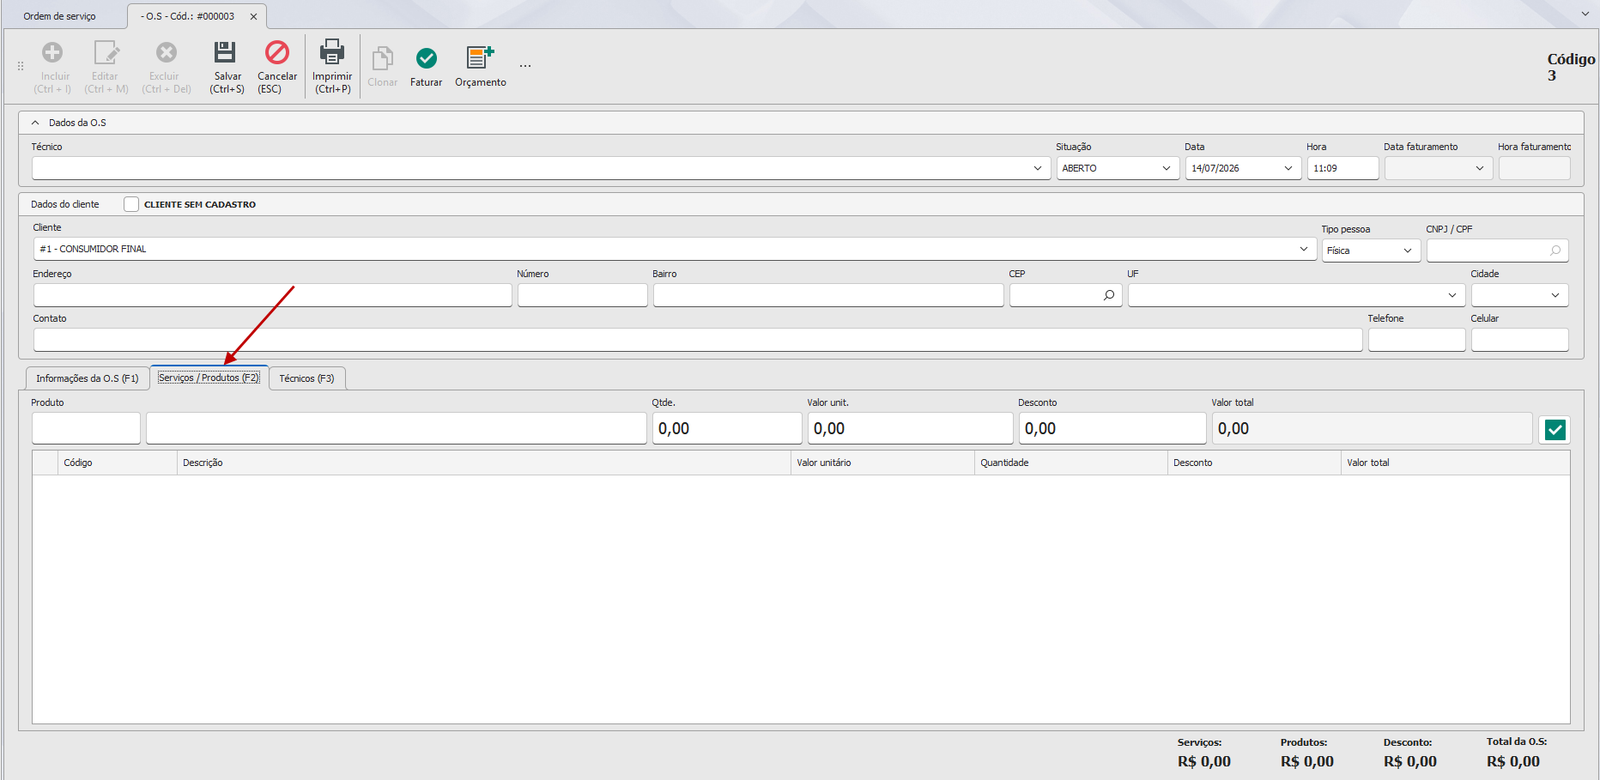
Task: Cancel editing with the Cancelar icon
Action: coord(277,52)
